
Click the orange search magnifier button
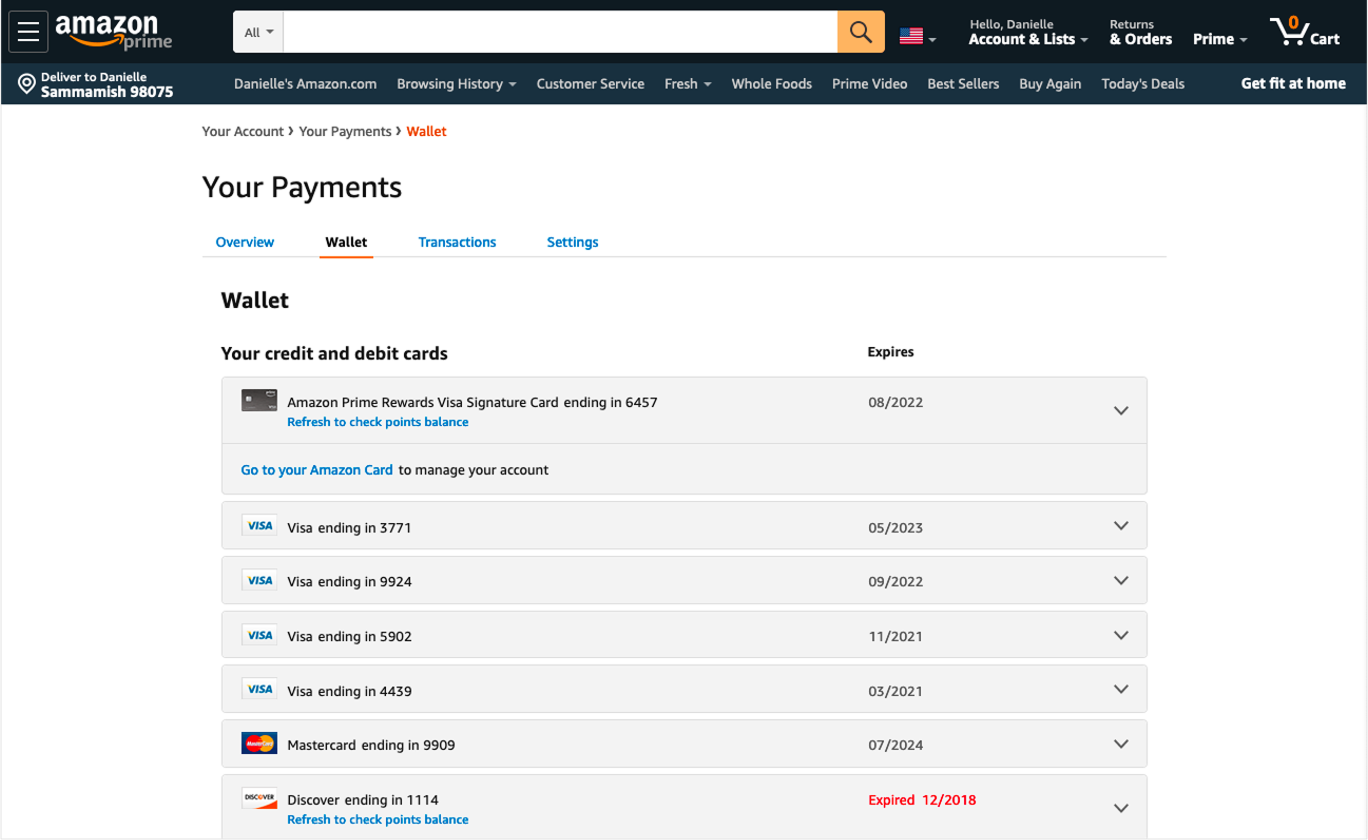(860, 32)
